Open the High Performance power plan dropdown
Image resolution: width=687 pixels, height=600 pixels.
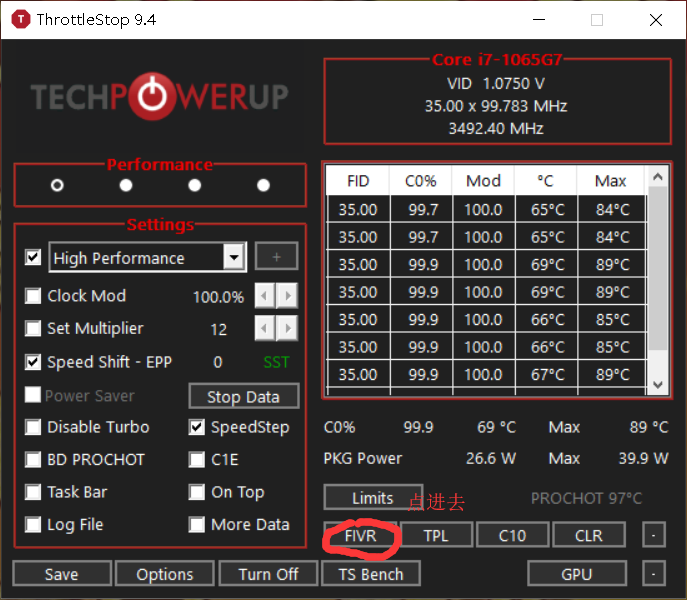(234, 257)
